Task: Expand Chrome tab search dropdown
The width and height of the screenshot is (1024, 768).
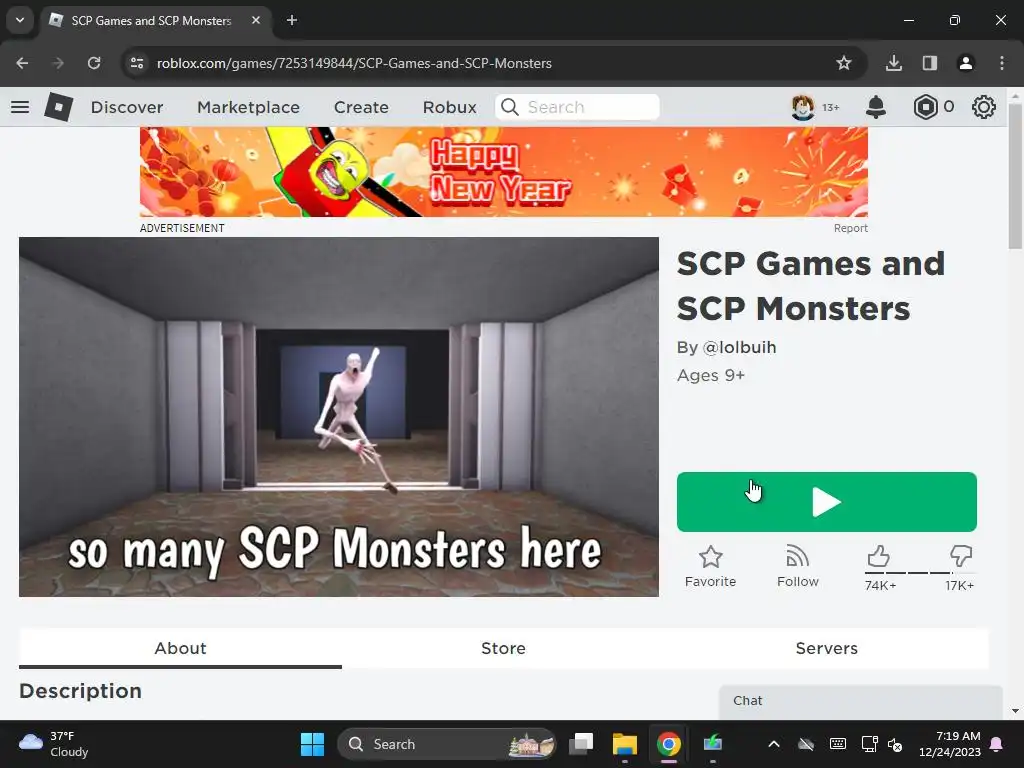Action: point(20,20)
